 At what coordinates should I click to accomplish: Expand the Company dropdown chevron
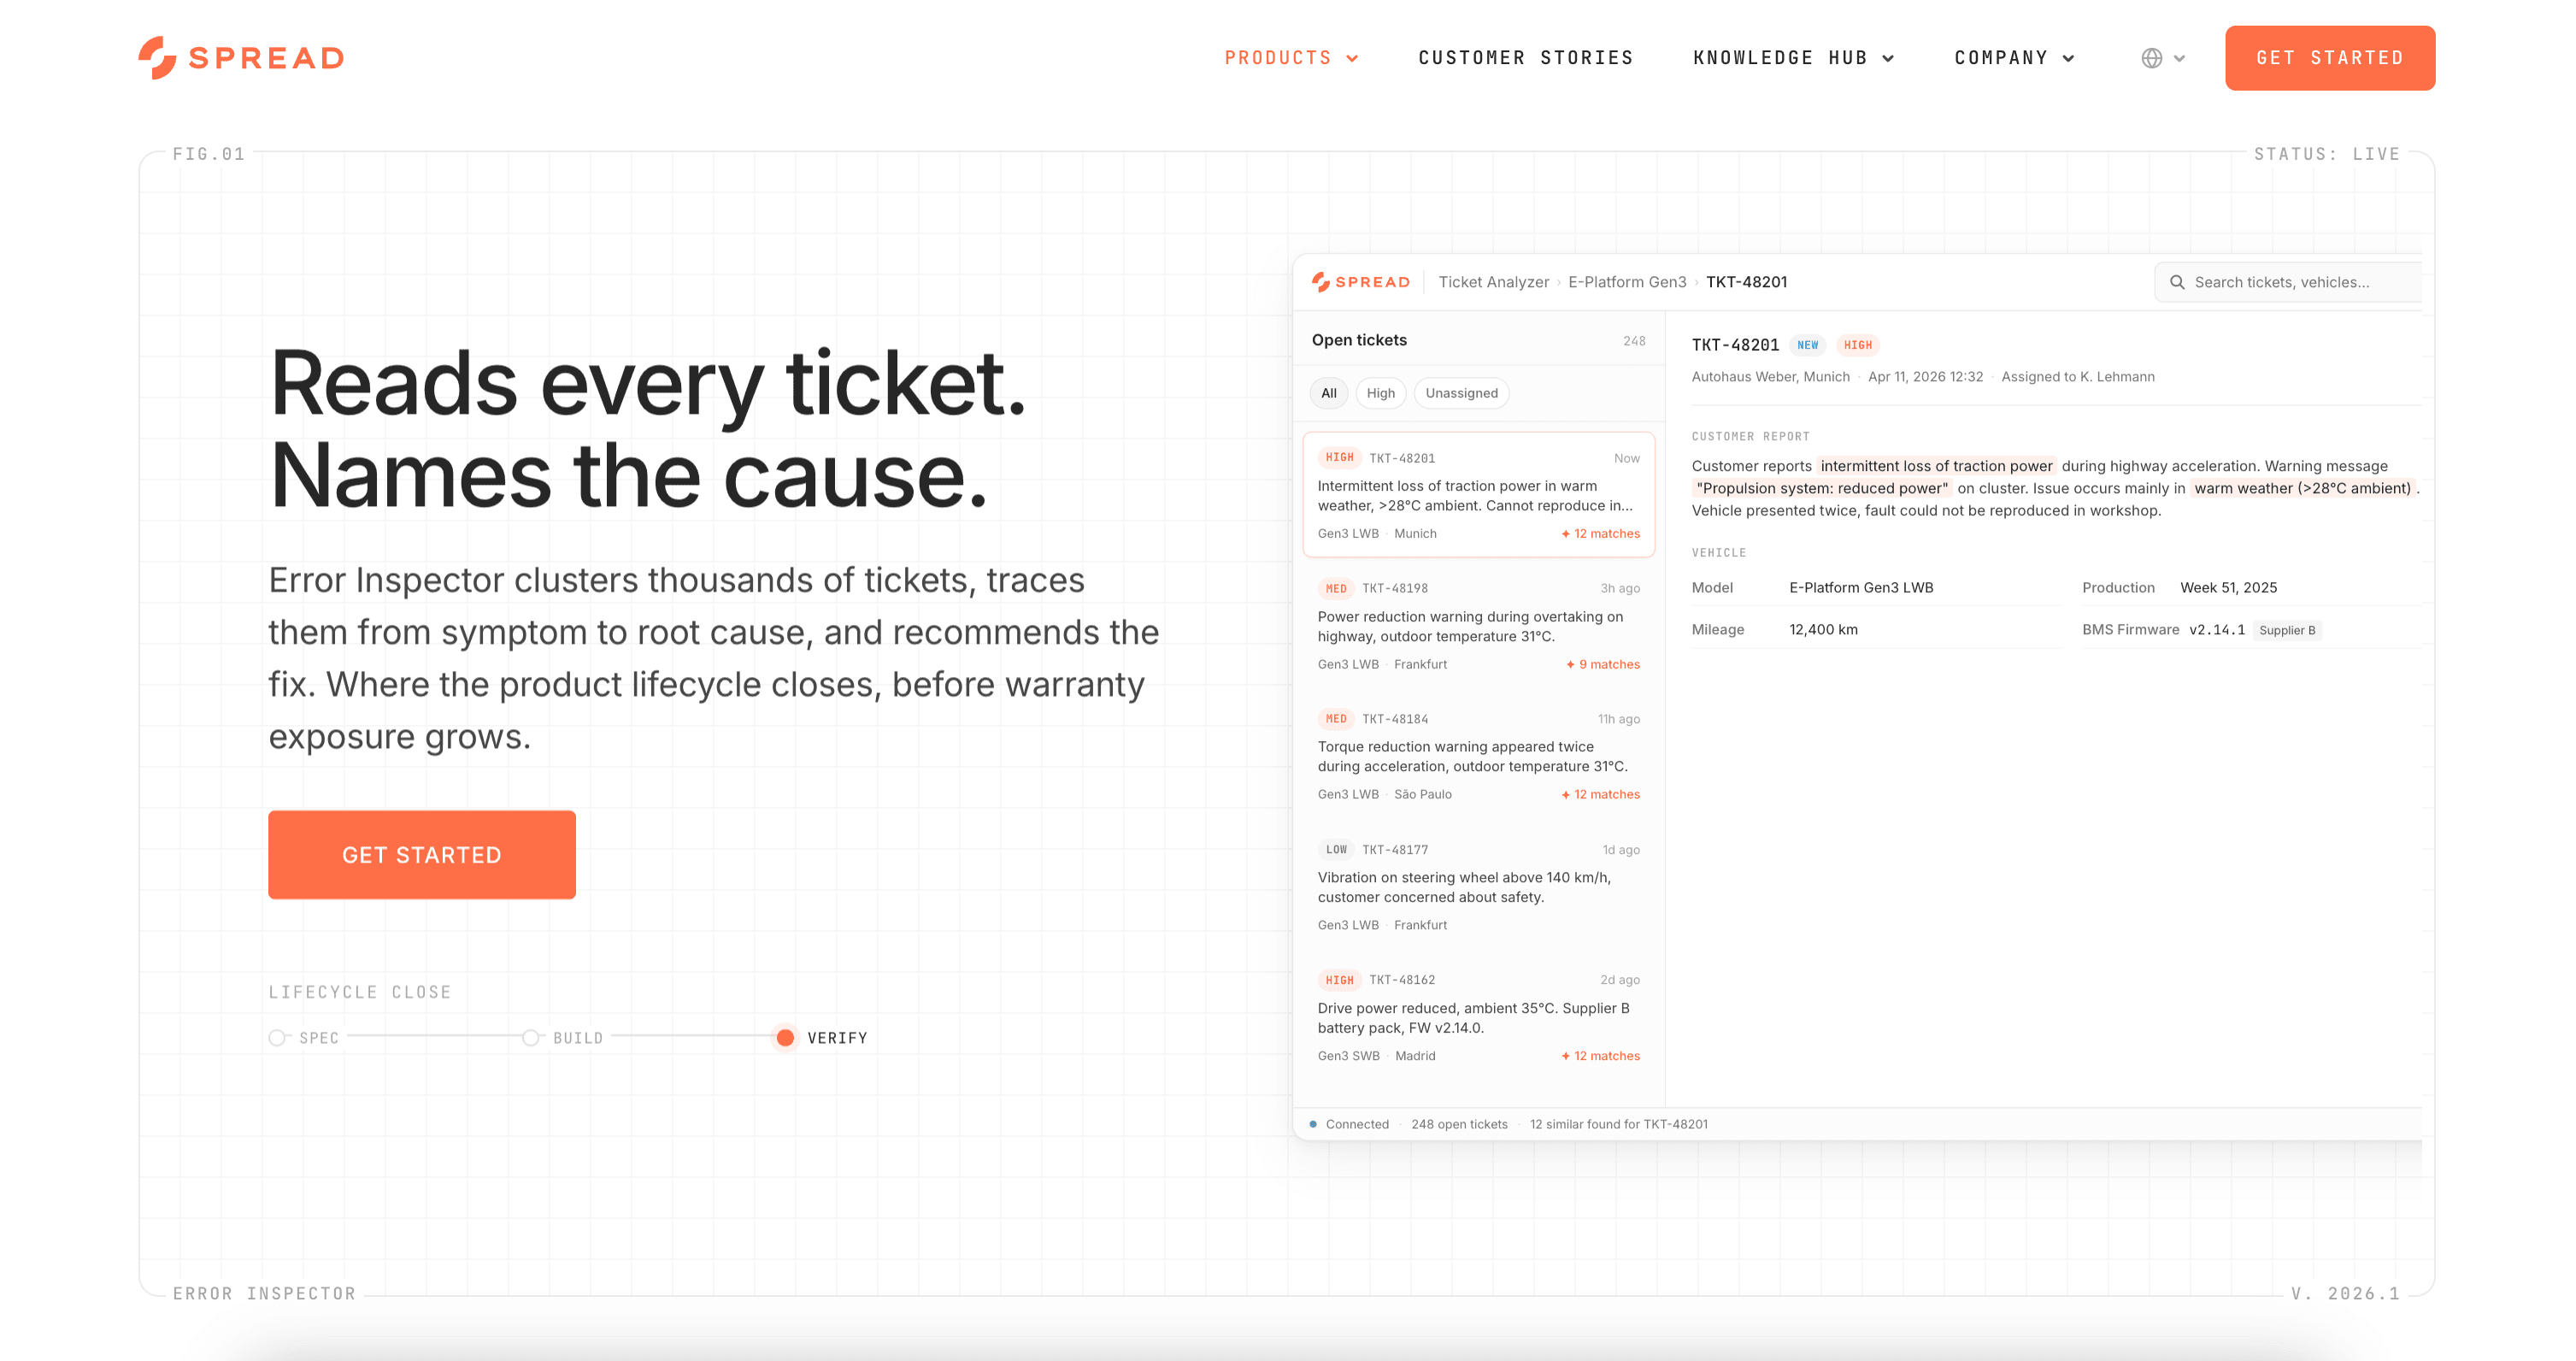pos(2068,58)
